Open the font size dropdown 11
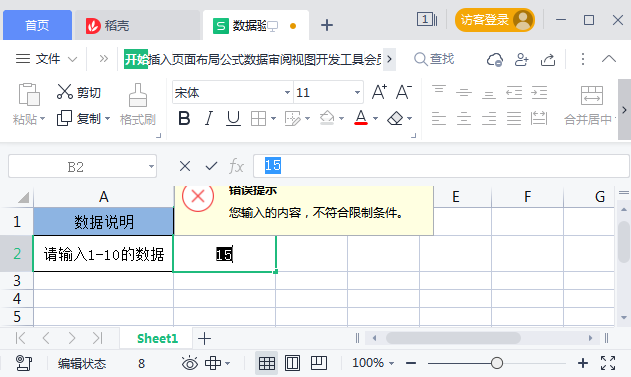The height and width of the screenshot is (377, 631). (357, 93)
